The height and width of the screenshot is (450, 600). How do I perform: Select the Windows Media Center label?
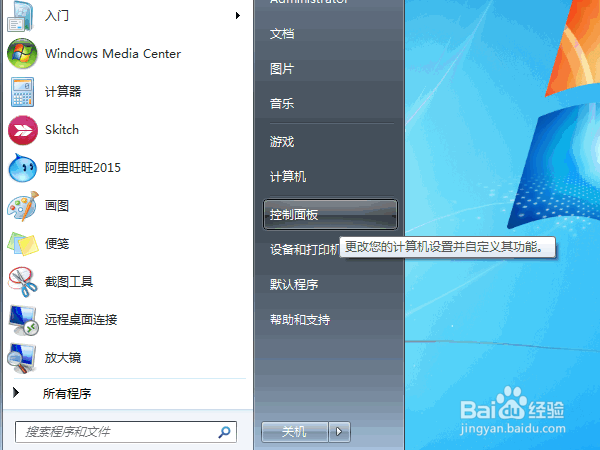(113, 54)
